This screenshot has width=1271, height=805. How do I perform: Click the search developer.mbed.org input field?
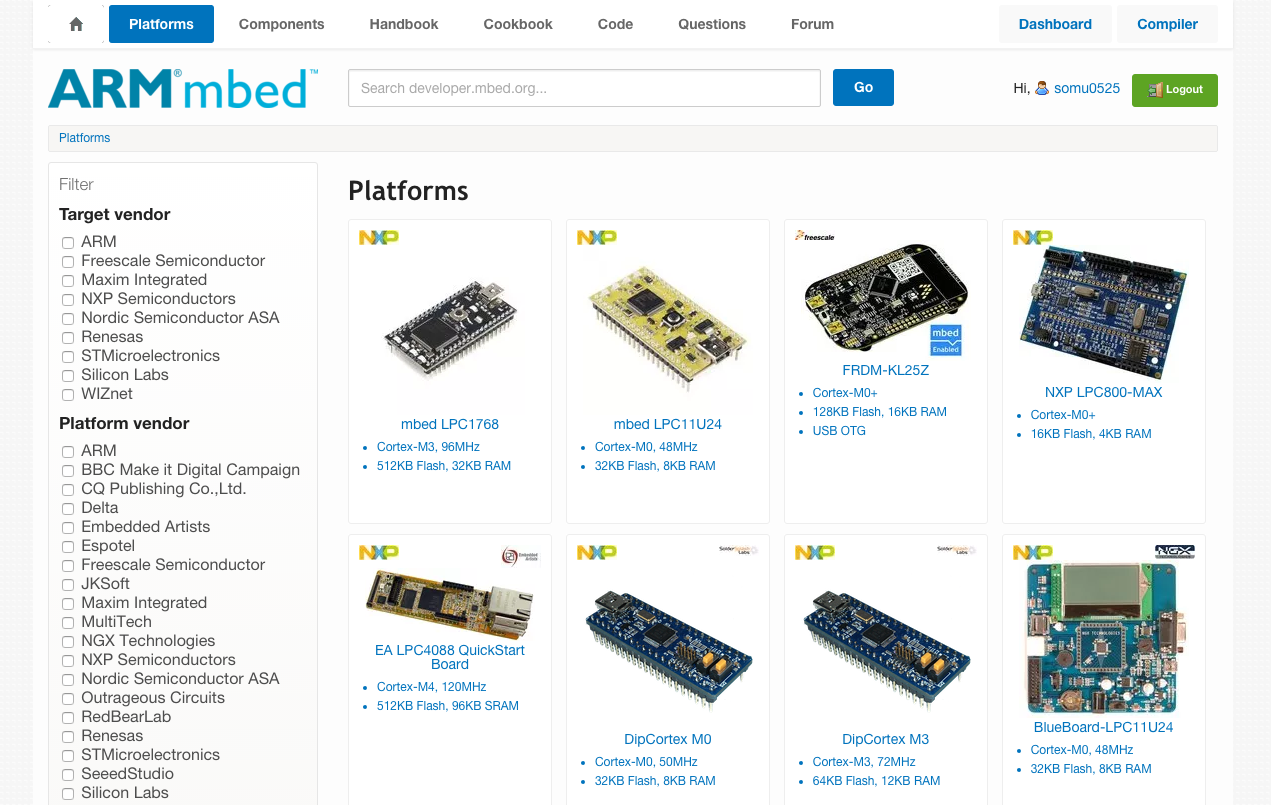(x=583, y=88)
